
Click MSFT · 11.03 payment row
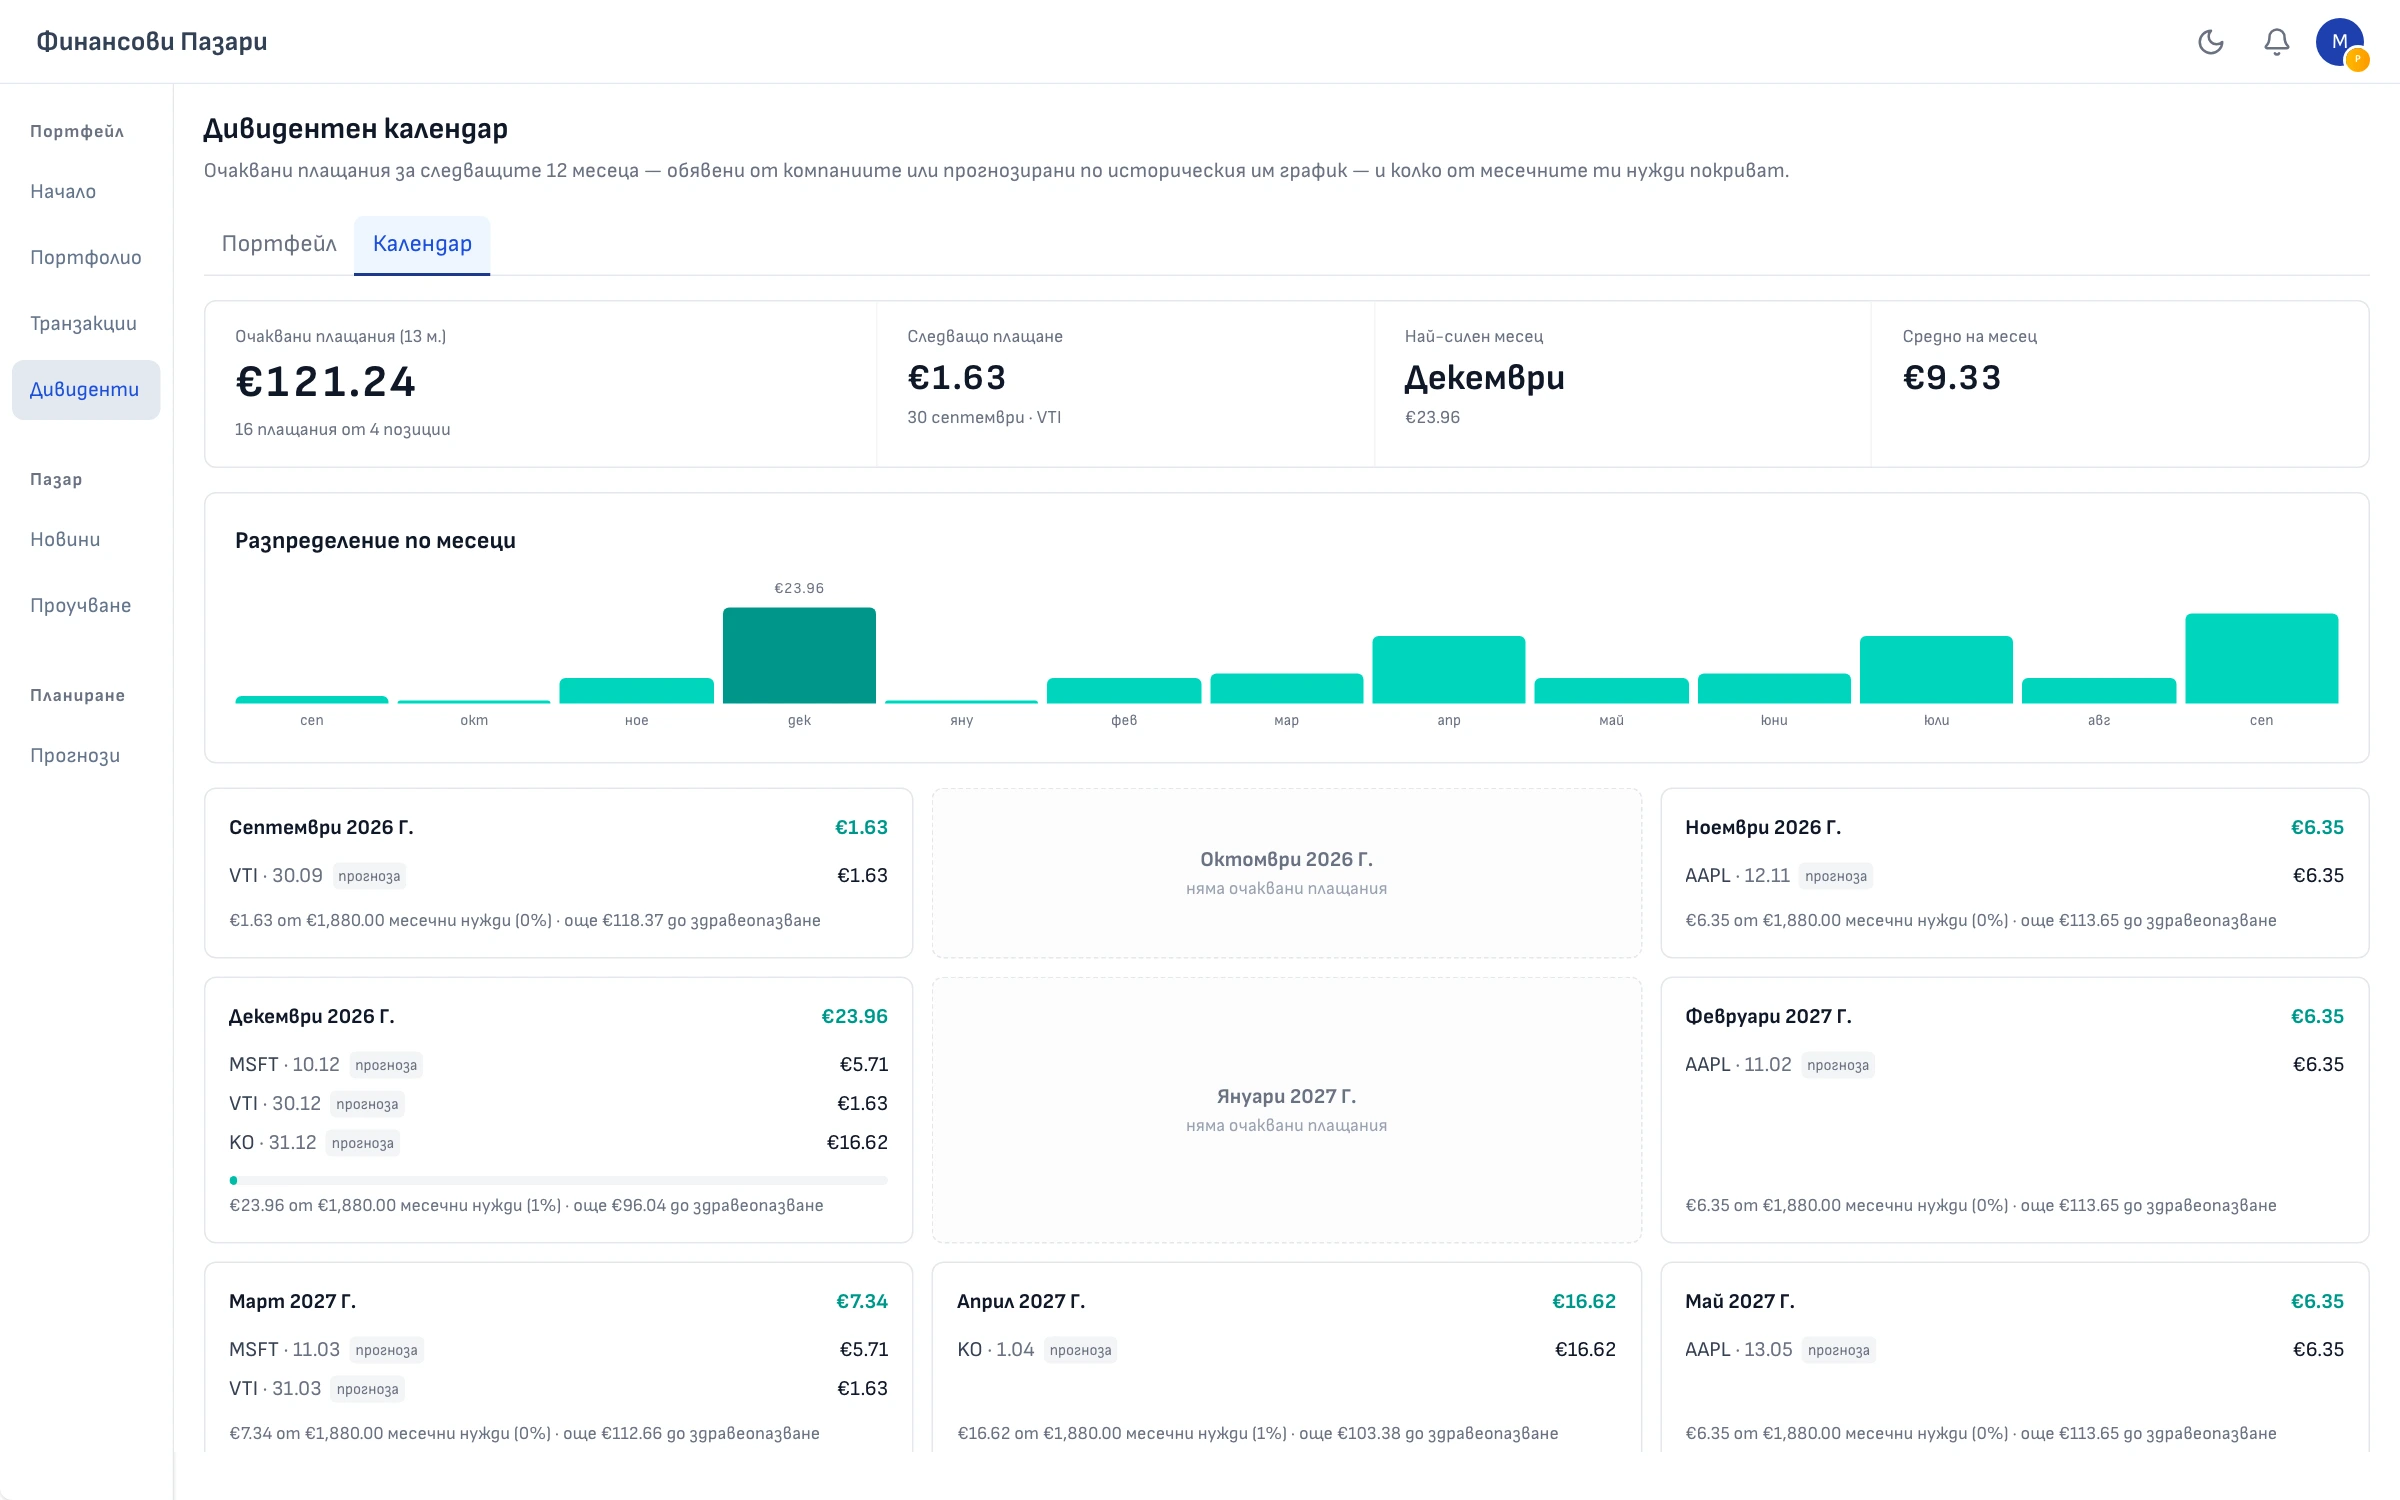pos(558,1349)
